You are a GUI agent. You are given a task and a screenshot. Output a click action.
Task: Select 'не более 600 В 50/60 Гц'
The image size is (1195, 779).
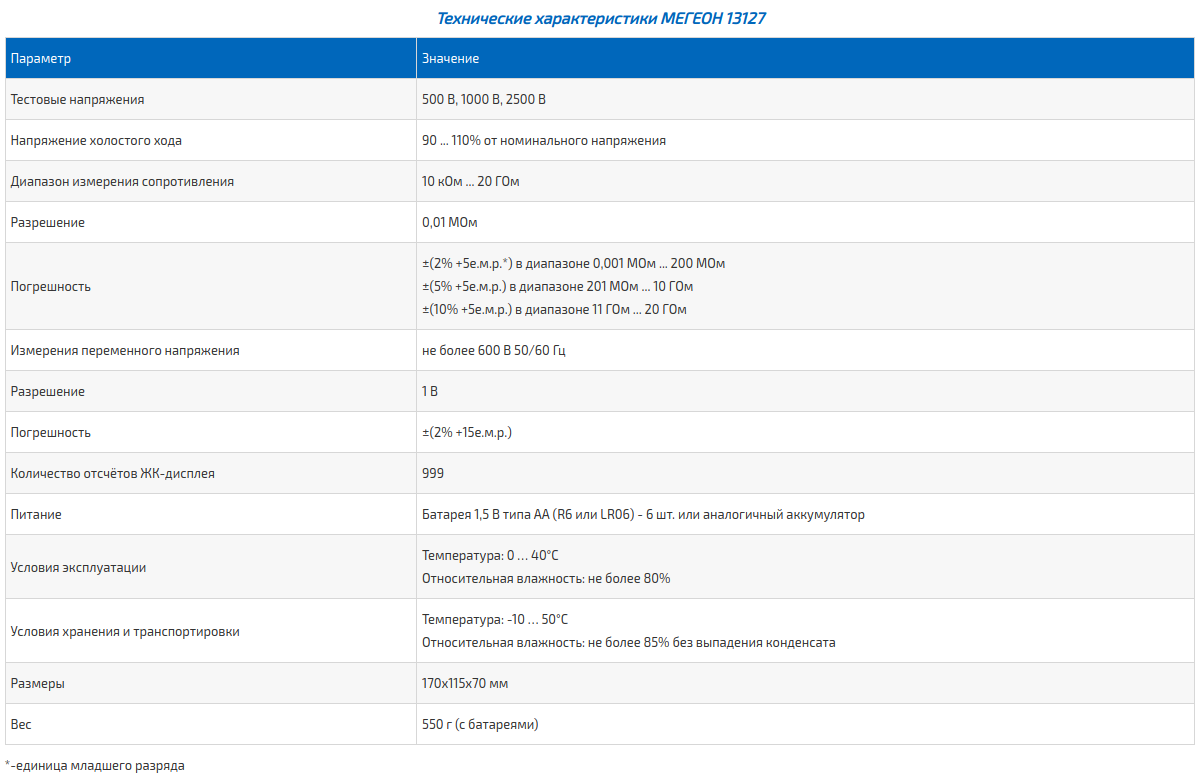(x=494, y=351)
